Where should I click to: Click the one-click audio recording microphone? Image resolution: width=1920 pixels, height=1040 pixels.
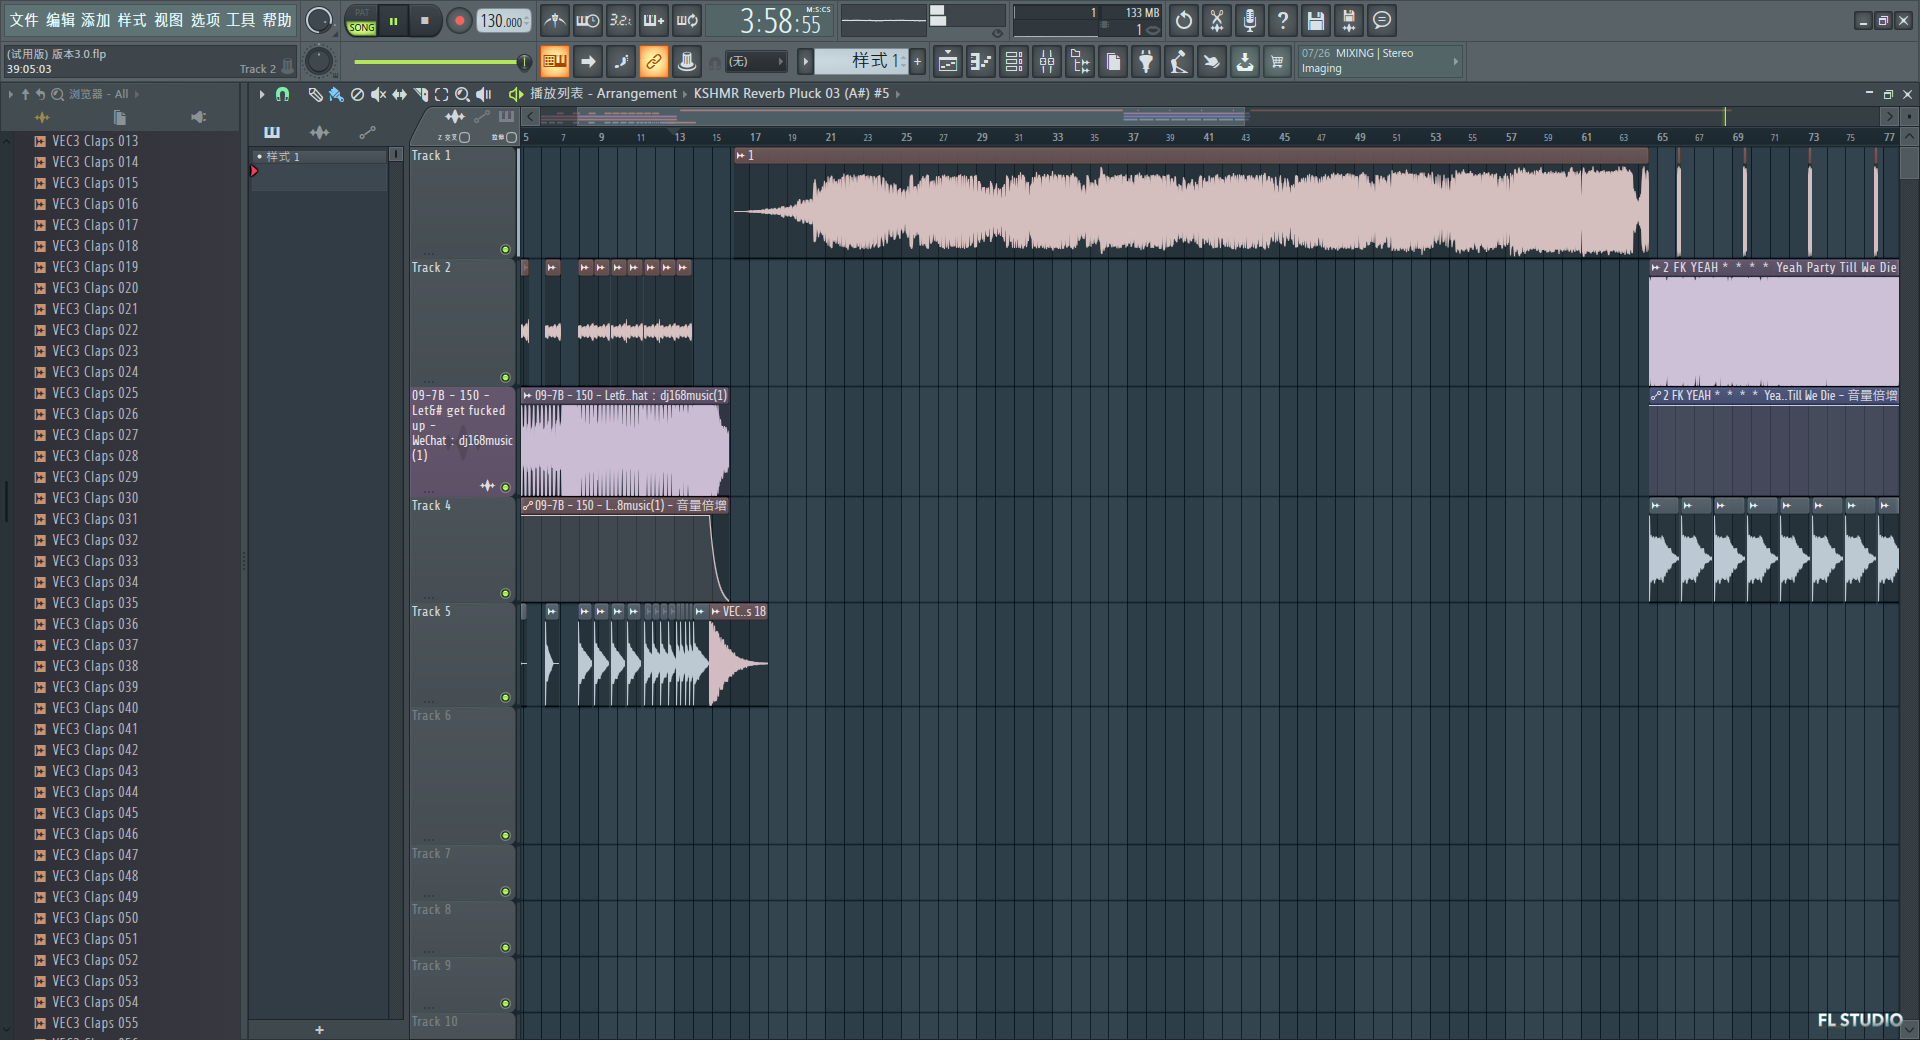tap(1249, 20)
